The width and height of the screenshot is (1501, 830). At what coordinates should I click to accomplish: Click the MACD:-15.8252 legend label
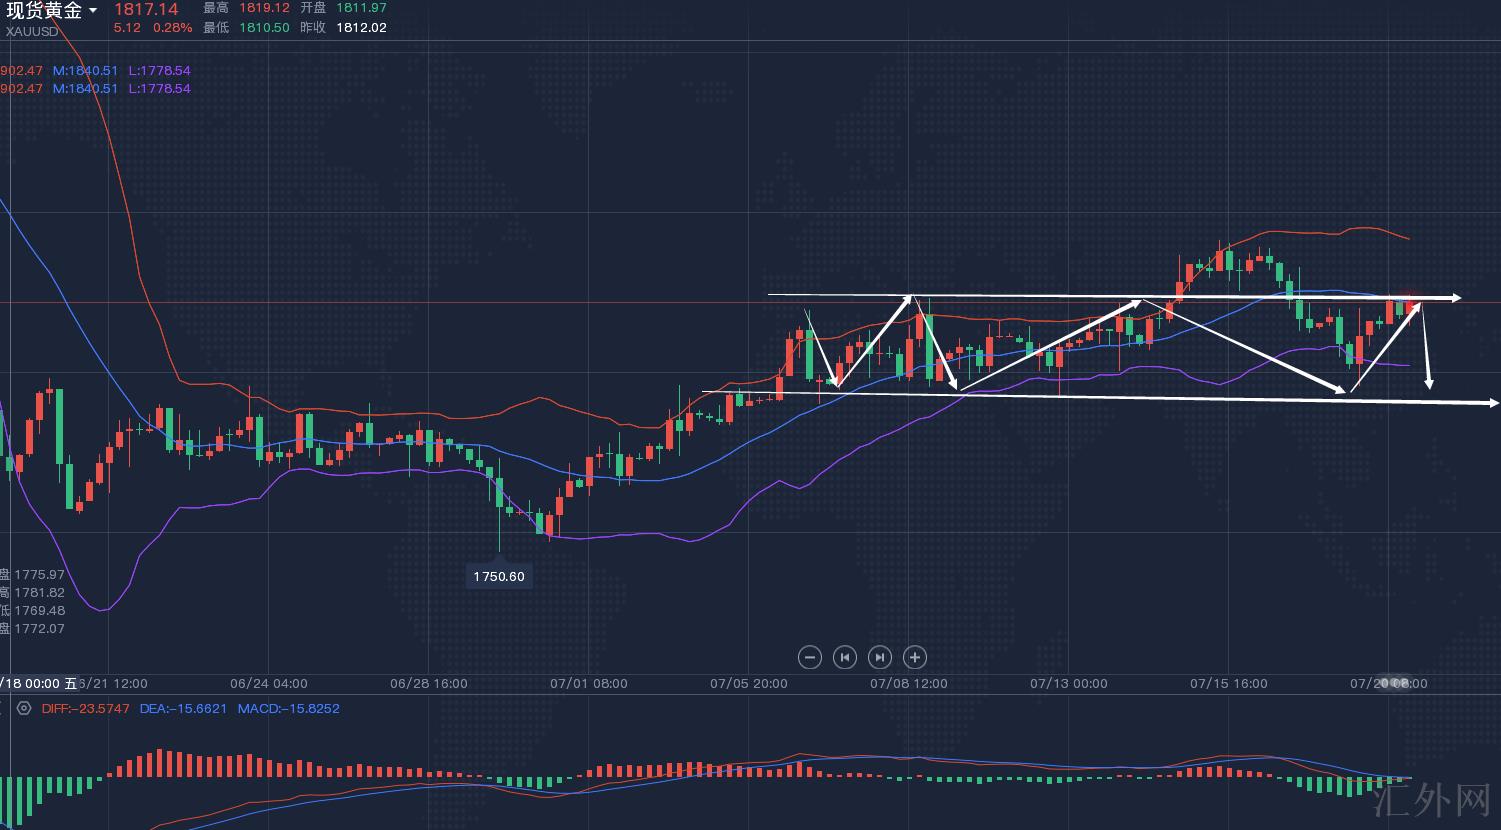click(x=288, y=708)
